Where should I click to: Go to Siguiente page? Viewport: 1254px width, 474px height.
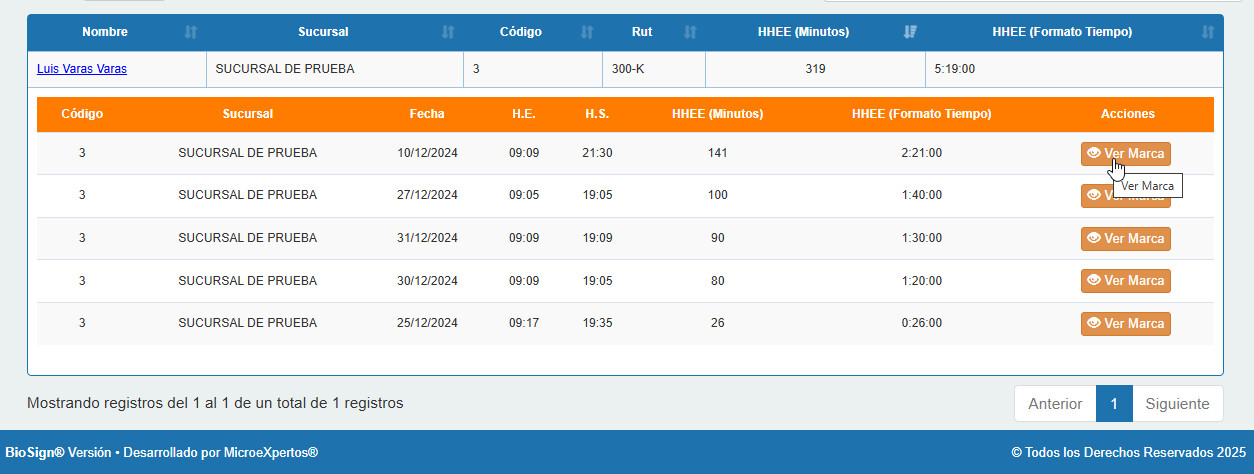[x=1177, y=404]
